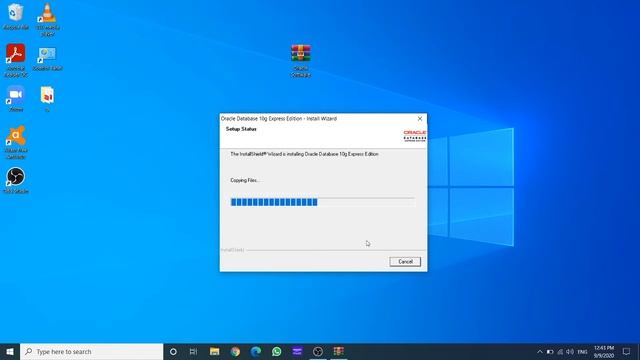Select the VLC media player desktop shortcut
The width and height of the screenshot is (640, 360).
tap(47, 20)
